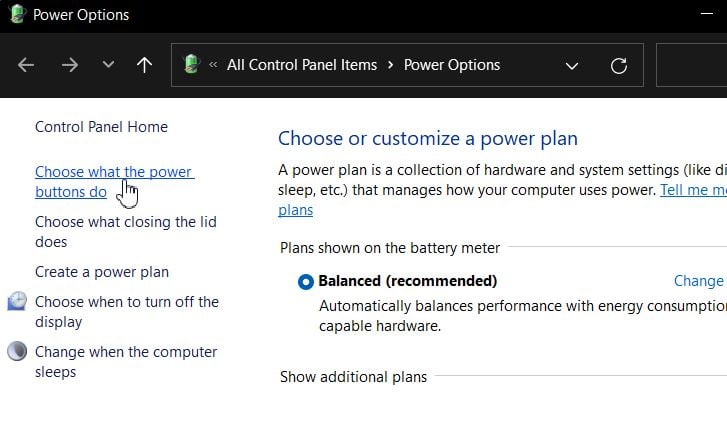Screen dimensions: 727x441
Task: Go back with the left arrow button
Action: pyautogui.click(x=26, y=65)
